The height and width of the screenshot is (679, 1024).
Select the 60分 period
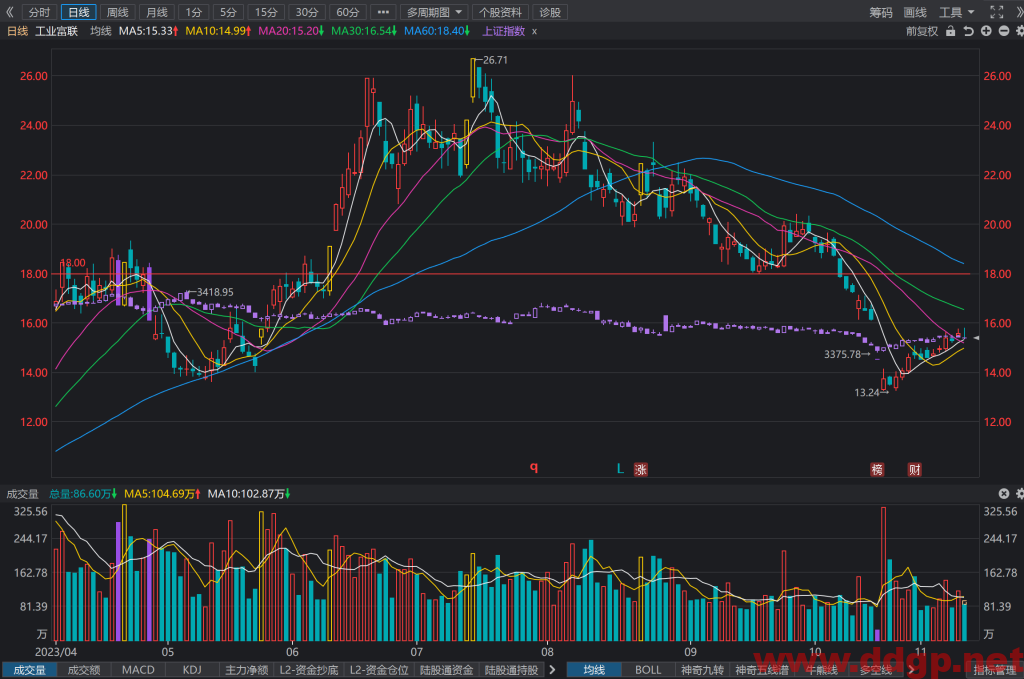(x=347, y=12)
